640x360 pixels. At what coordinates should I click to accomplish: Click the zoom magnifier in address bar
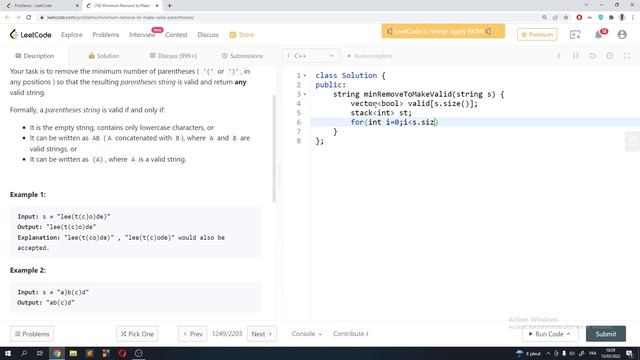(x=544, y=17)
